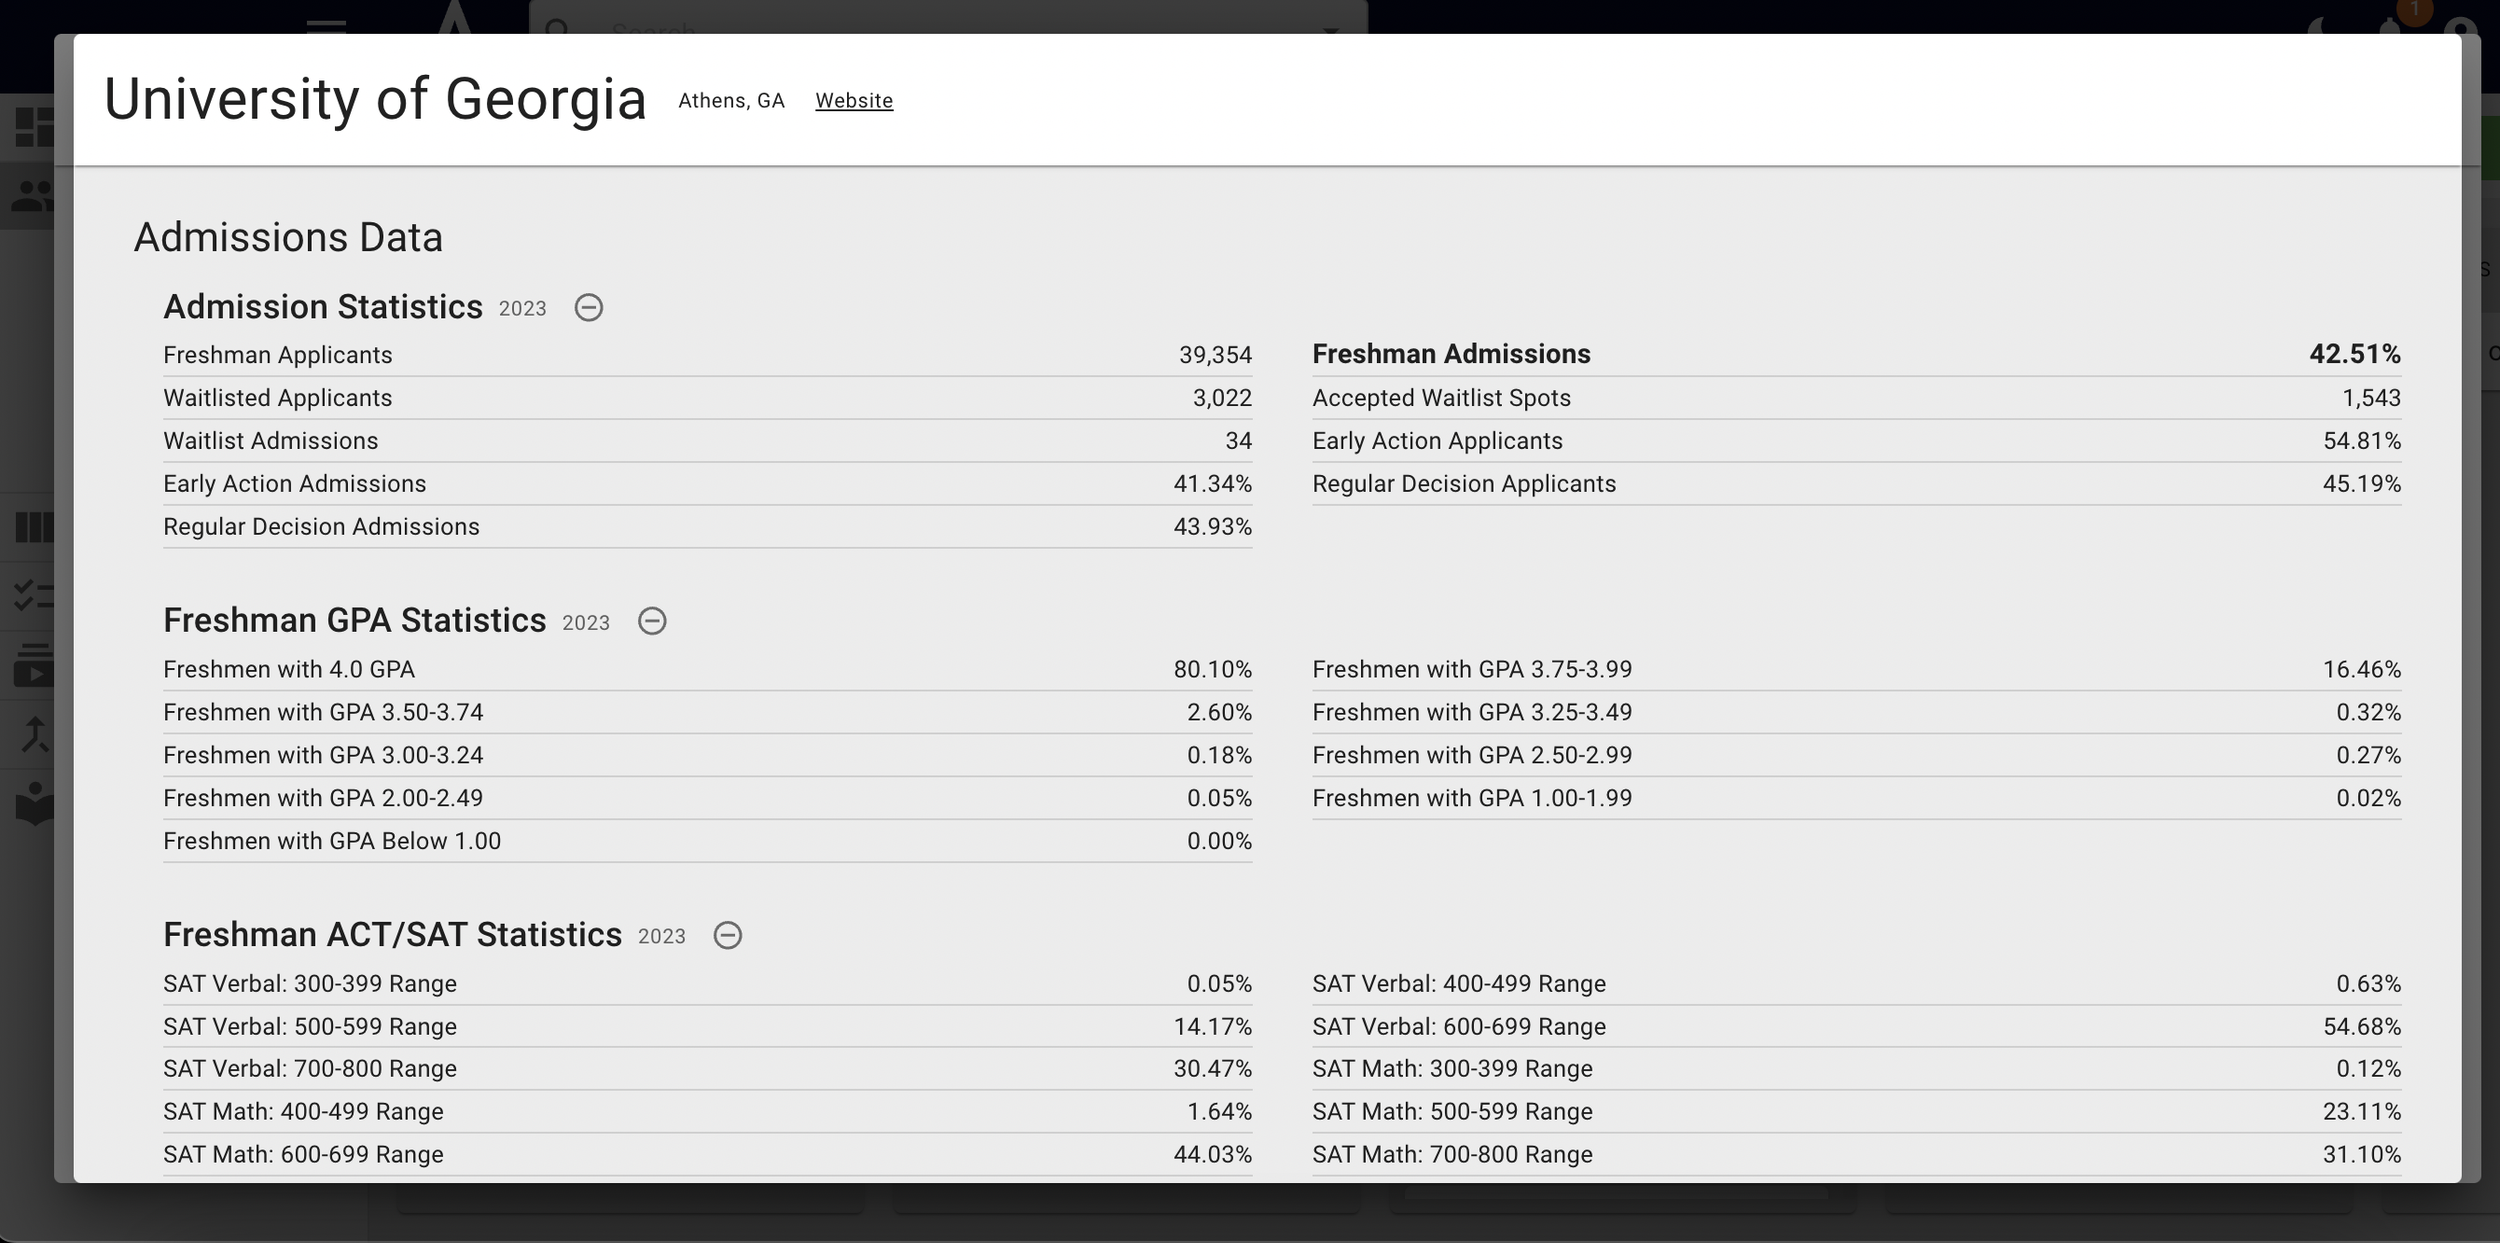Open the columns board icon in the sidebar
Screen dimensions: 2500x1243
pyautogui.click(x=34, y=527)
